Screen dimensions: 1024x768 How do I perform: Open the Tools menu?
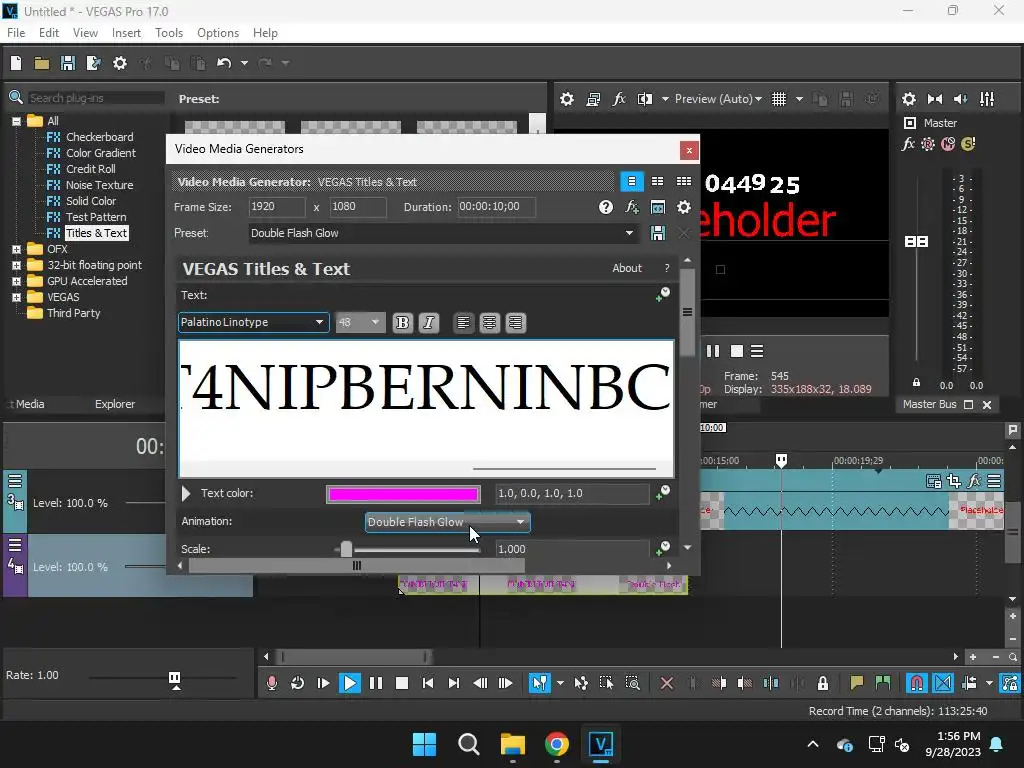168,33
